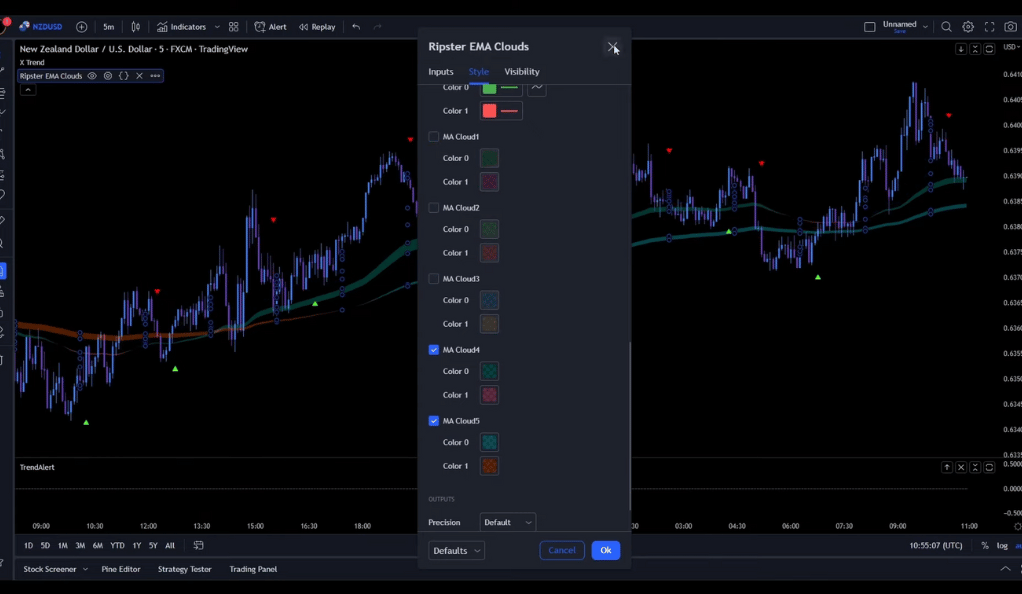This screenshot has height=594, width=1022.
Task: Set chart range to All
Action: [x=169, y=545]
